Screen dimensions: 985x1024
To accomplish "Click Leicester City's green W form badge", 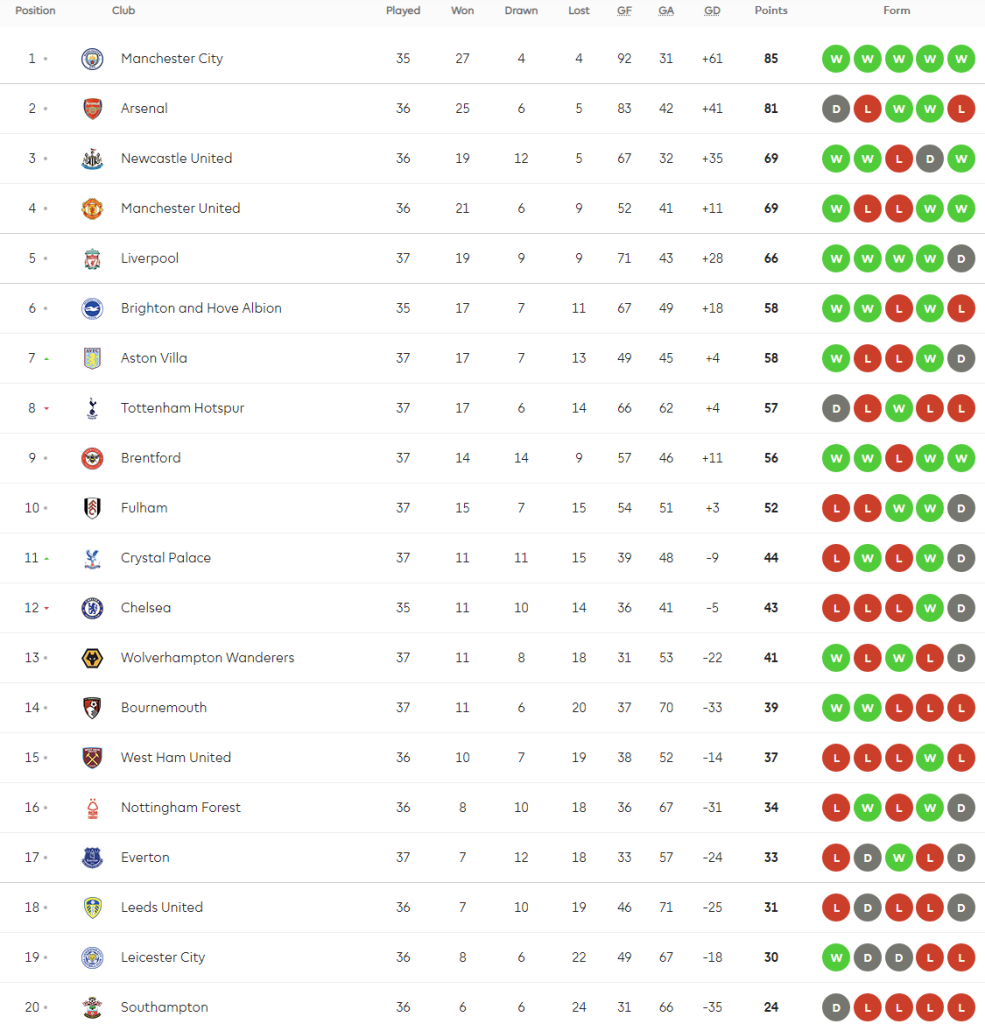I will click(x=836, y=957).
